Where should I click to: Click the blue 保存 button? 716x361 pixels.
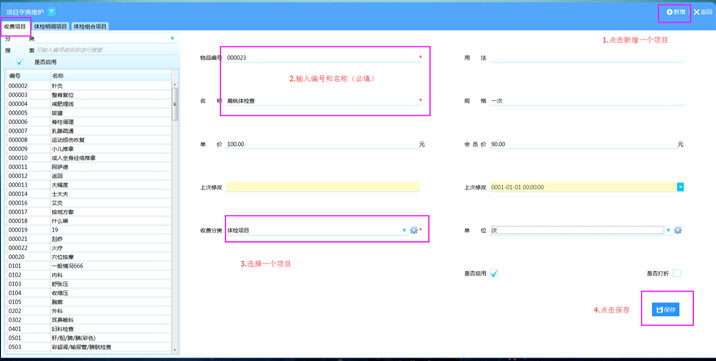point(665,309)
